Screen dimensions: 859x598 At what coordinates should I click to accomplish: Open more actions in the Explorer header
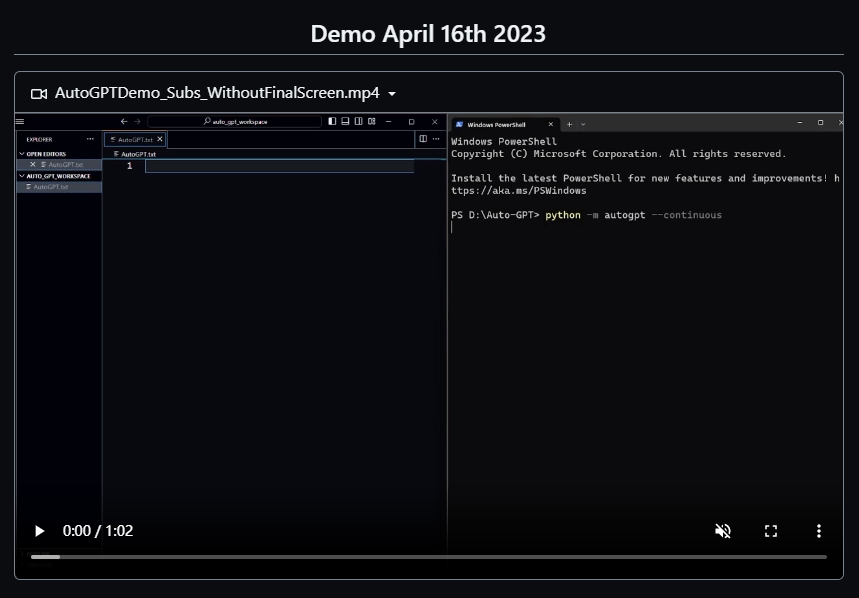point(90,139)
